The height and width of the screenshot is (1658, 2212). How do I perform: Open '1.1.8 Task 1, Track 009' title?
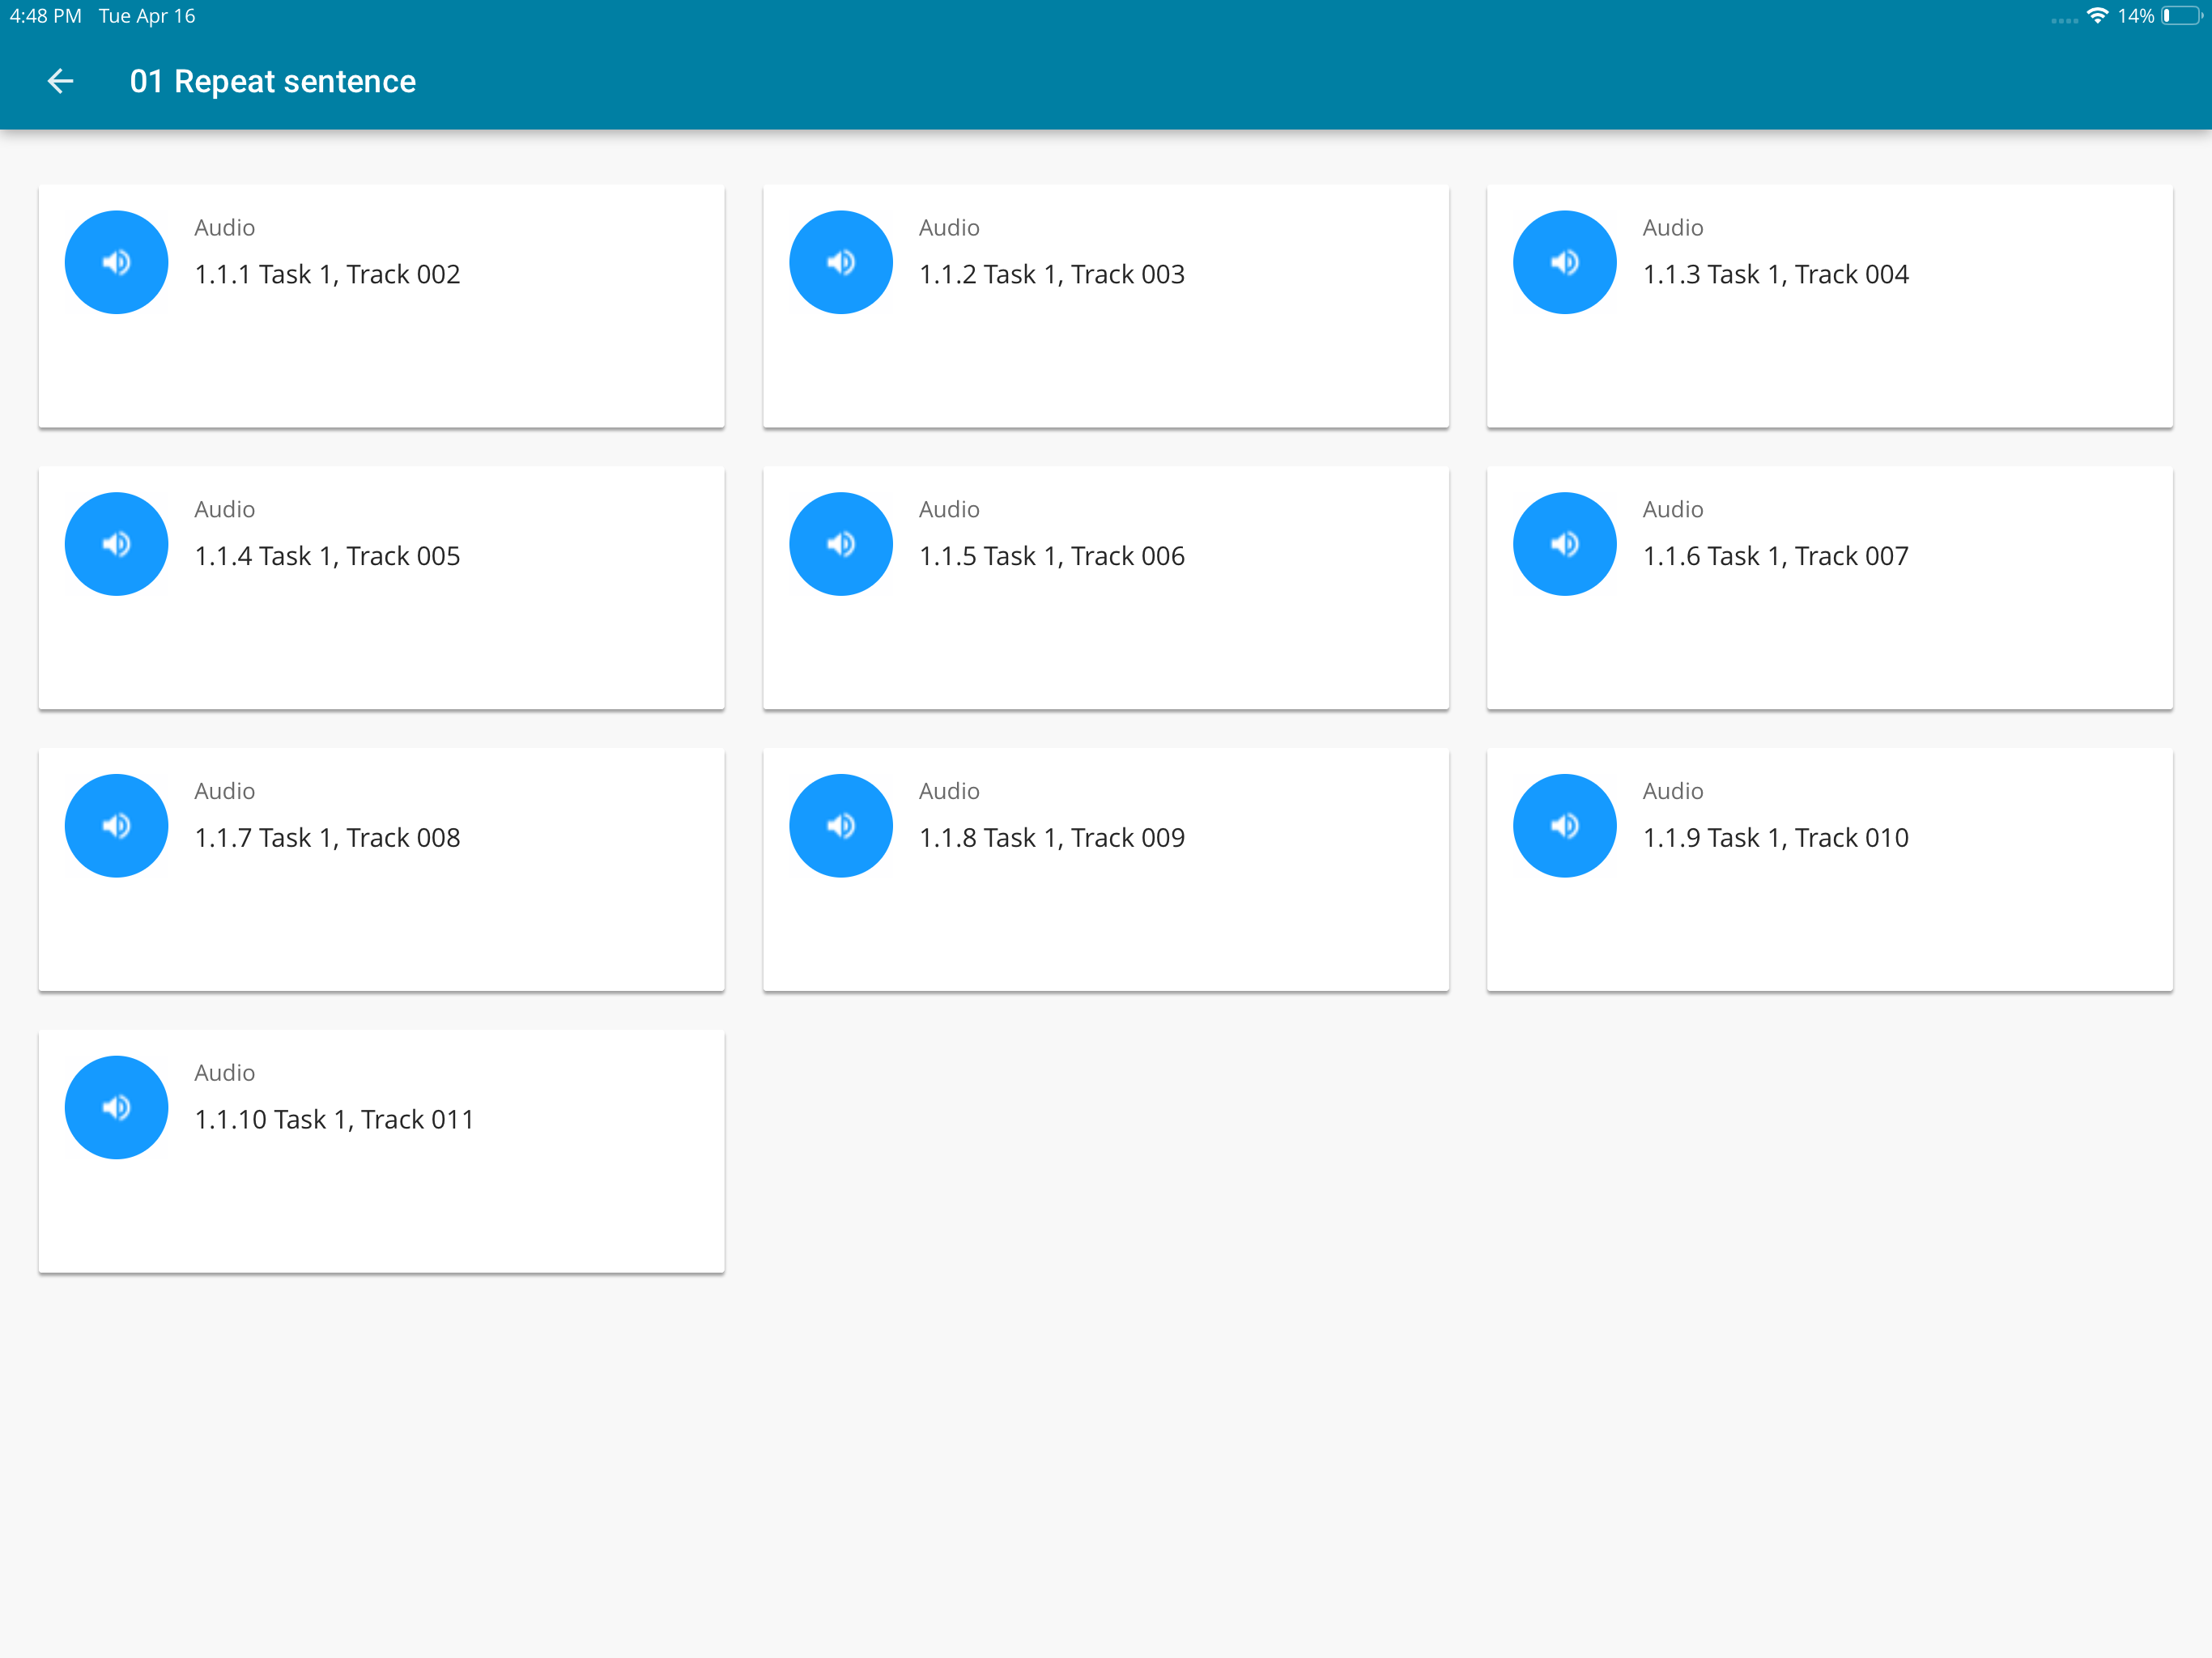(x=1052, y=838)
